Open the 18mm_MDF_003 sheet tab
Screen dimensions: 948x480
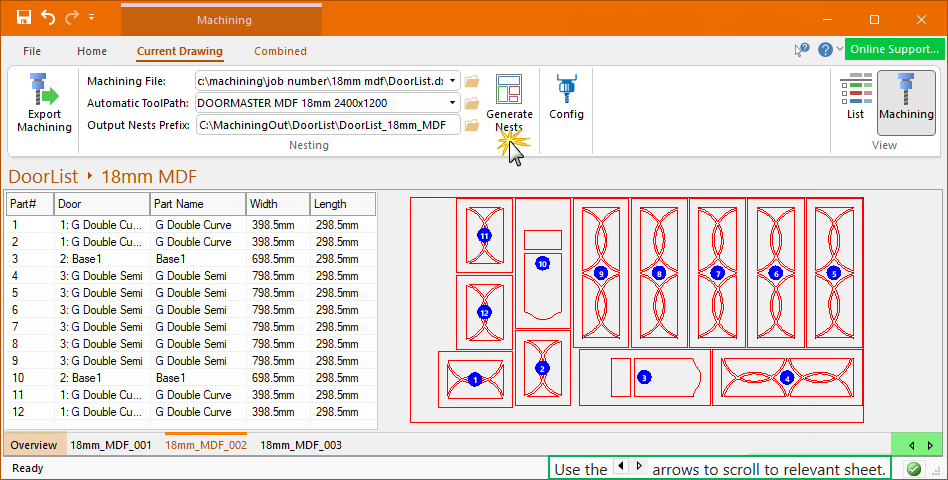coord(301,445)
